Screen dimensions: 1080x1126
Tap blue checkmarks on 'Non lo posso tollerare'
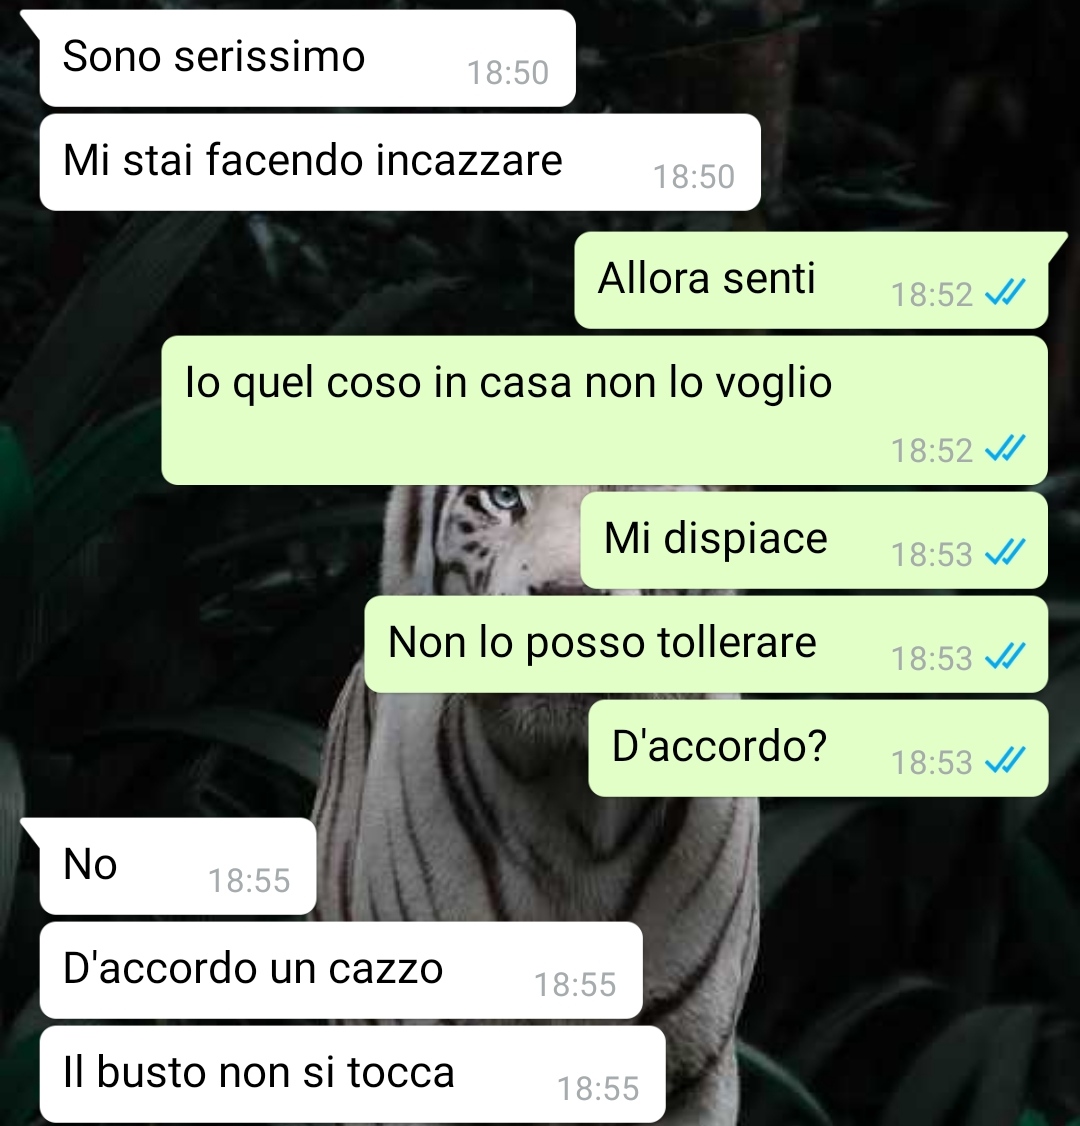[1005, 656]
